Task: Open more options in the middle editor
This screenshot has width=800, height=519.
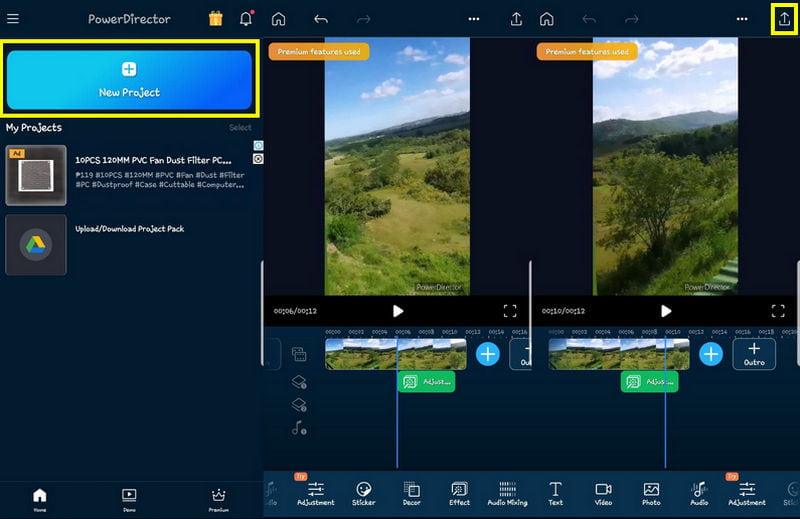Action: point(473,19)
